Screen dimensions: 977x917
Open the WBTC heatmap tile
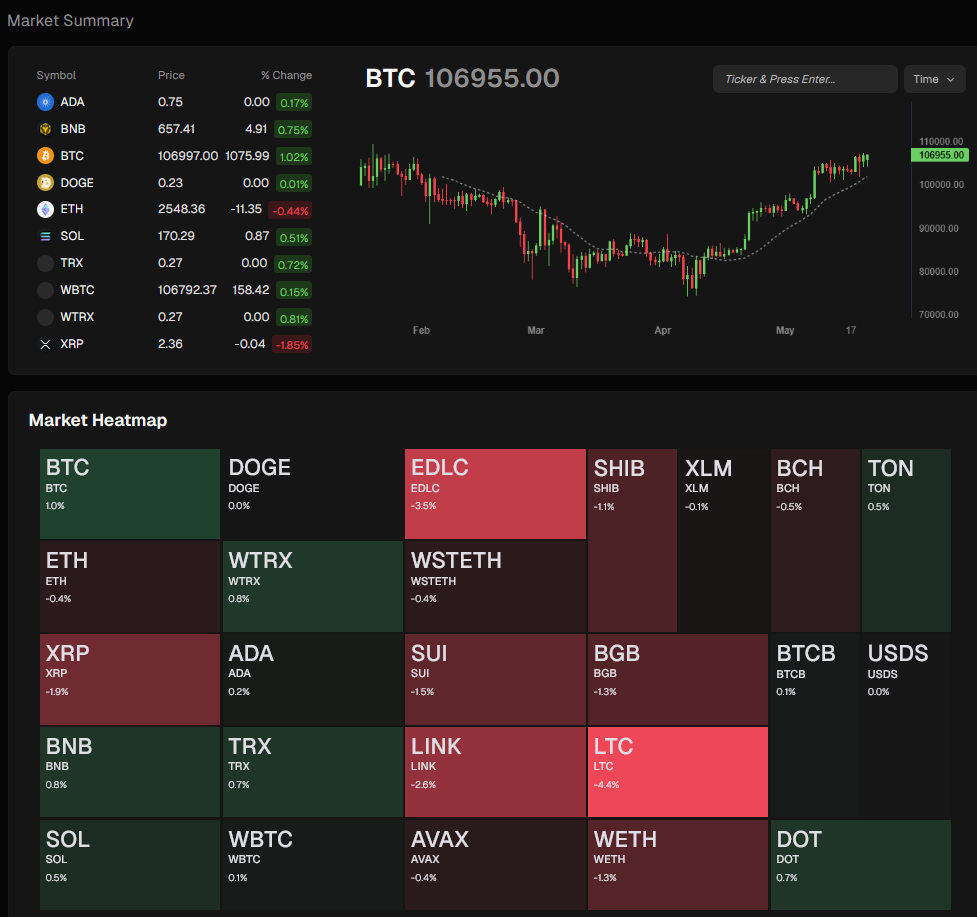coord(313,865)
